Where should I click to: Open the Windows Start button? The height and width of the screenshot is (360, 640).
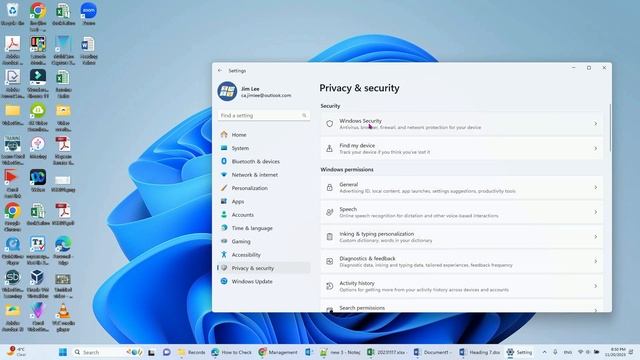pos(63,352)
